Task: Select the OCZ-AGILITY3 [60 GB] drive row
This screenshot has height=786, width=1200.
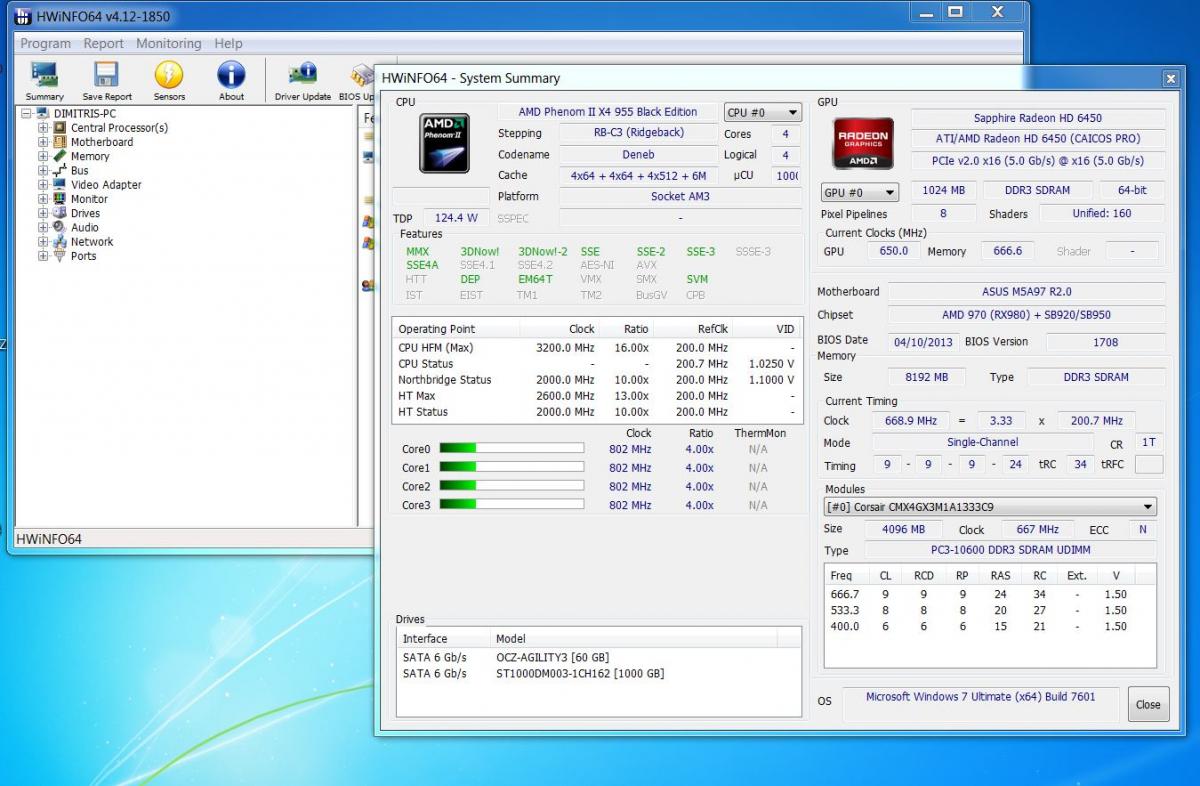Action: point(598,657)
